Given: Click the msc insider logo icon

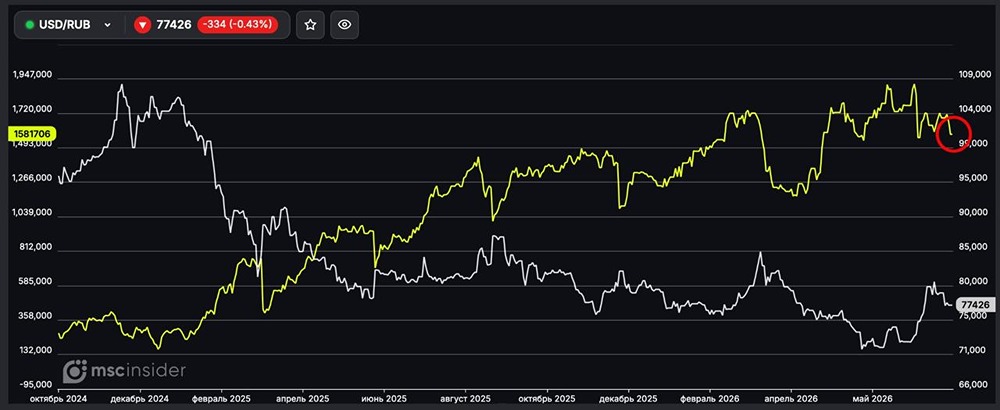Looking at the screenshot, I should (x=74, y=370).
